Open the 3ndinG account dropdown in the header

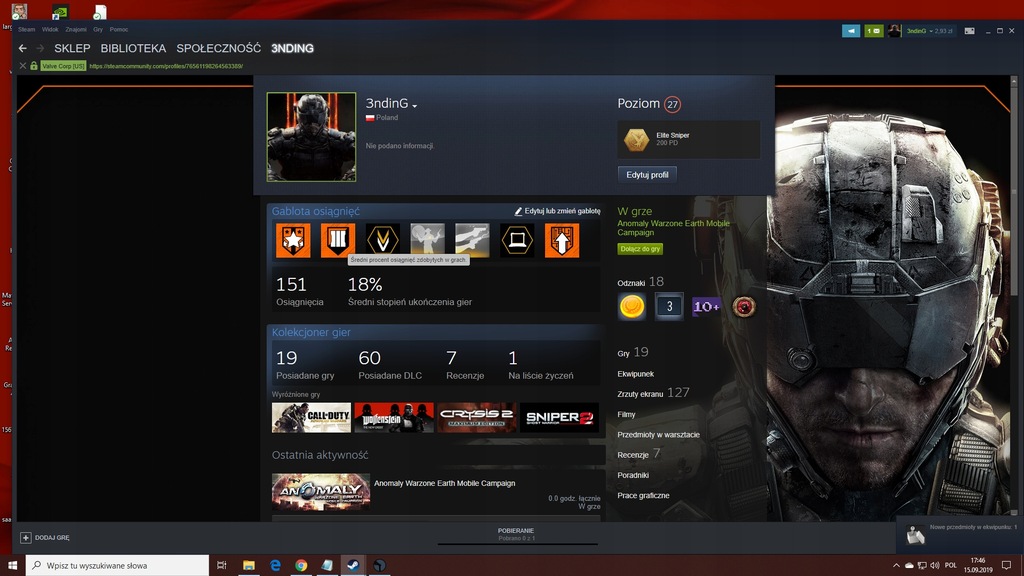click(x=929, y=31)
